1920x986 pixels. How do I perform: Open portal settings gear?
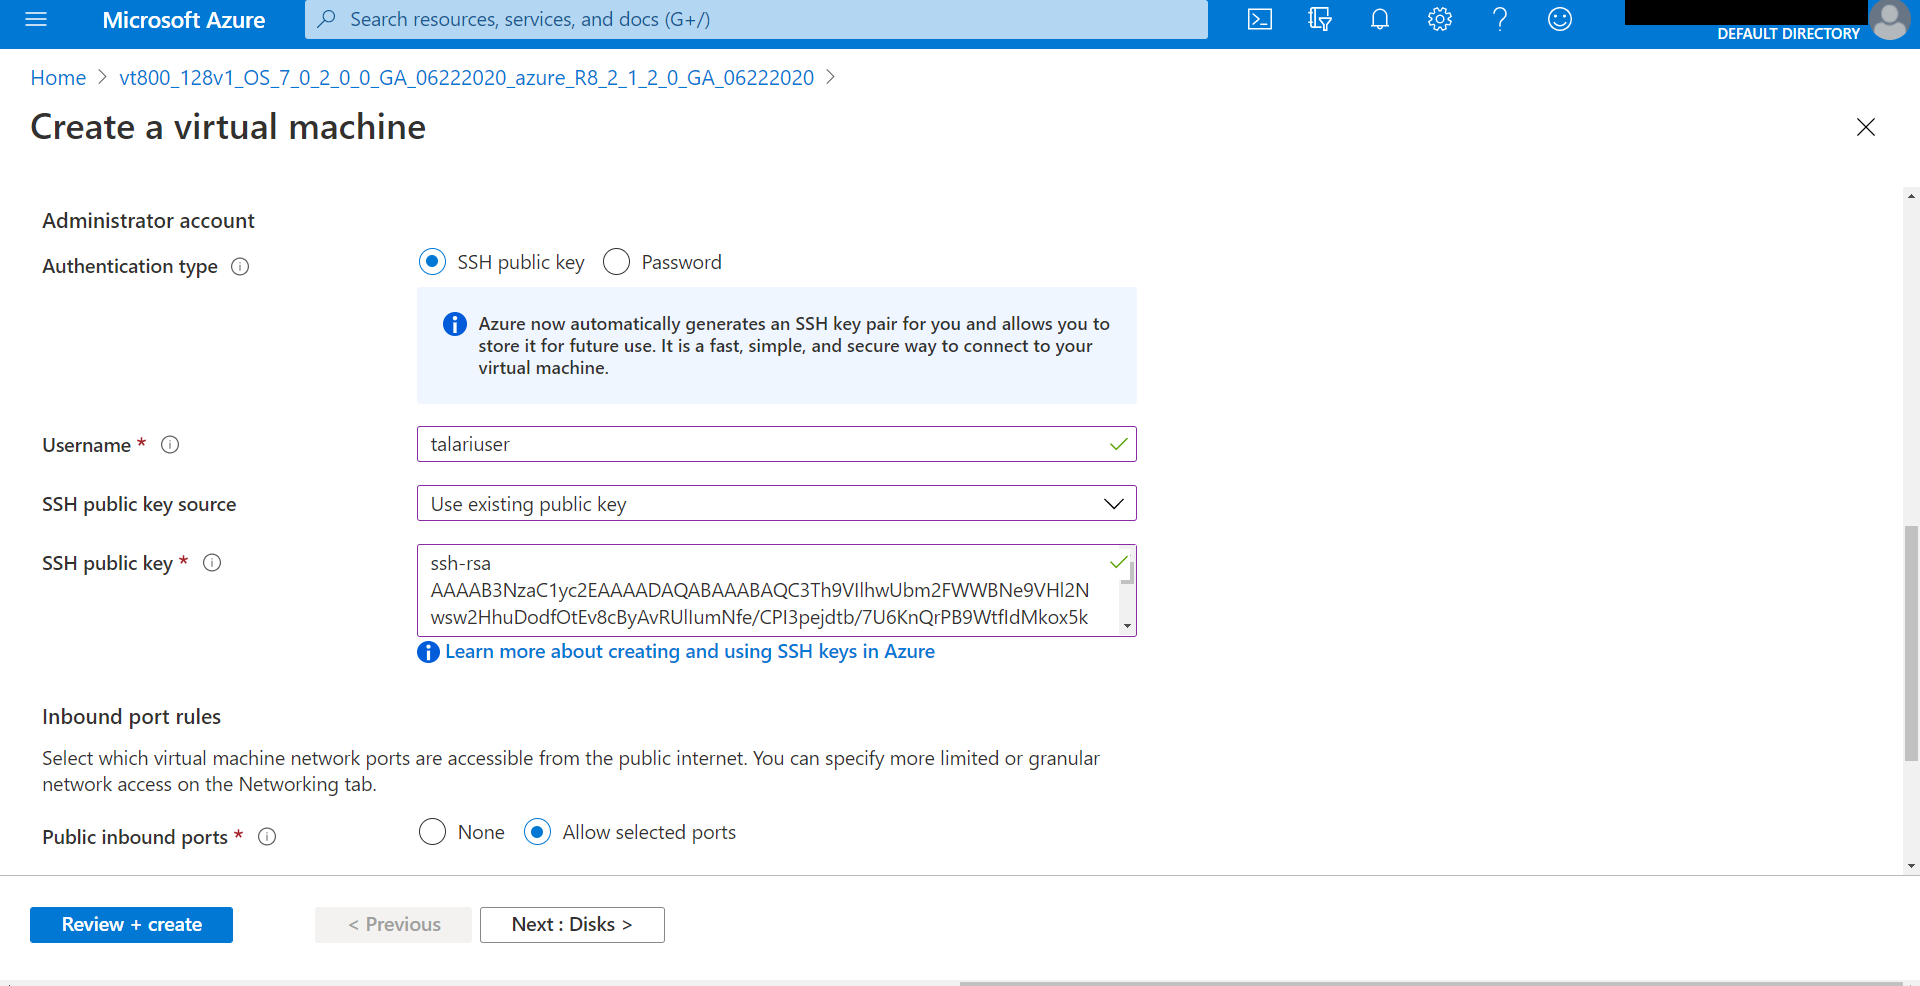click(1439, 19)
